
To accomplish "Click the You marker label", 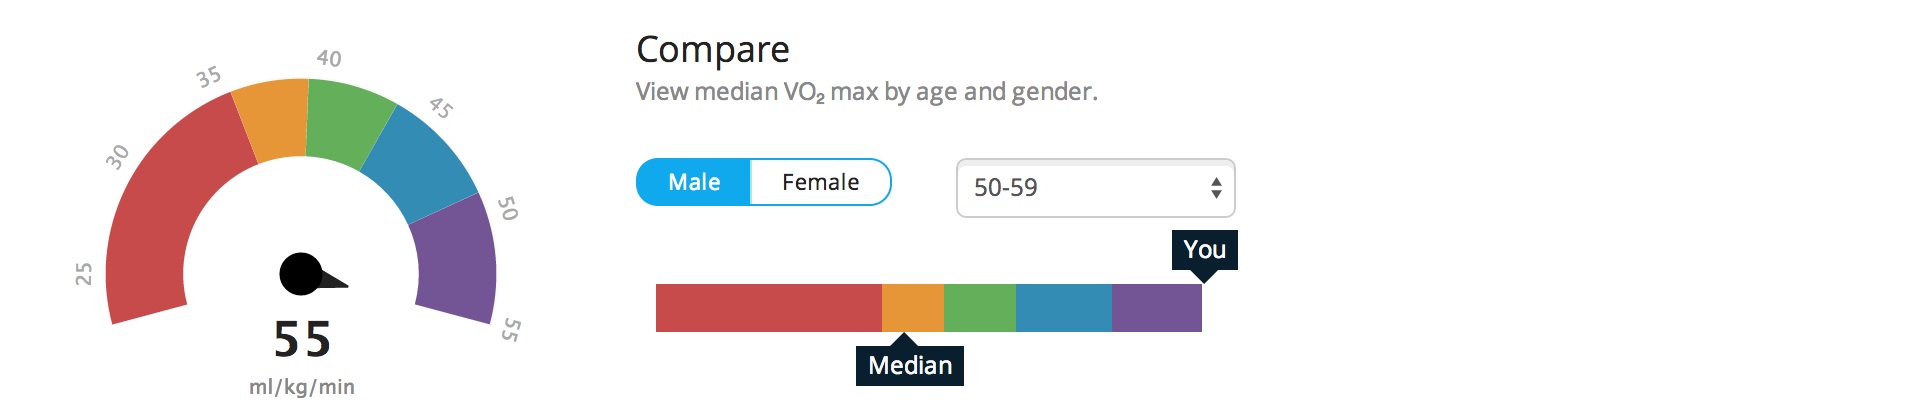I will click(1204, 250).
